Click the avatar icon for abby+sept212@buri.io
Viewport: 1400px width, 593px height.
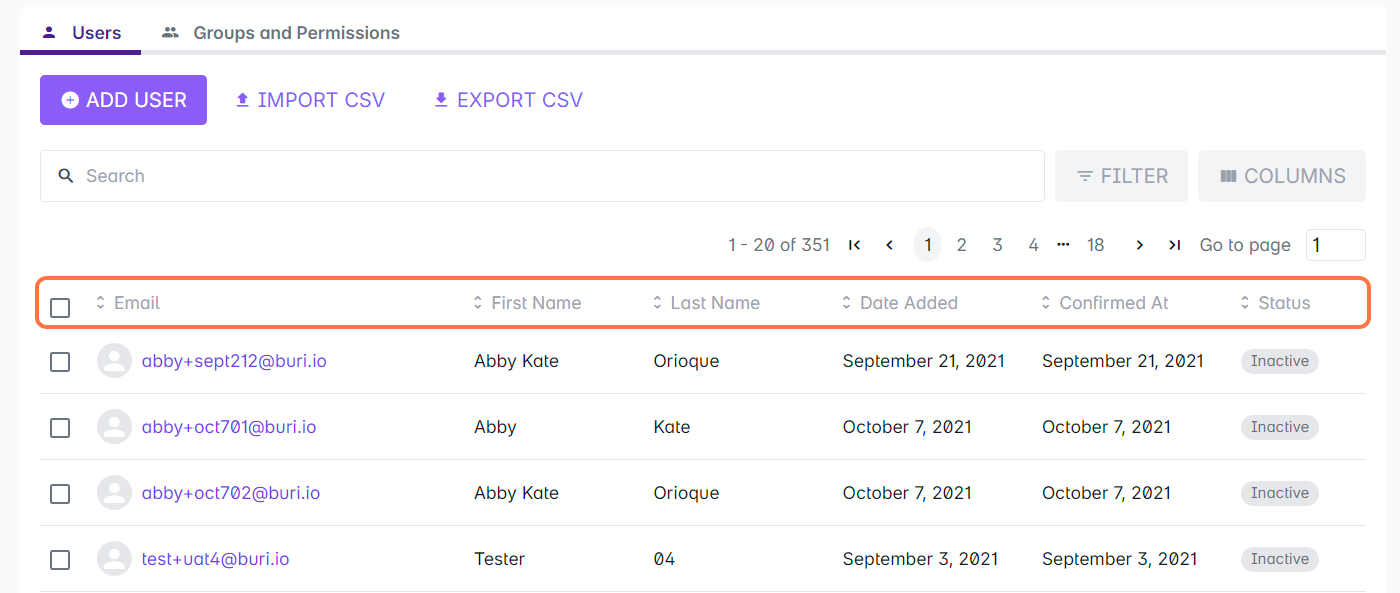pos(114,361)
